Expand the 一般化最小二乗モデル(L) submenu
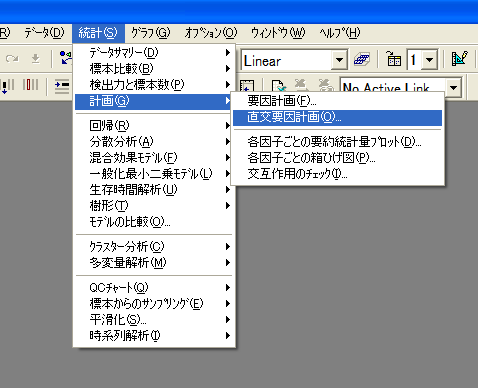 tap(154, 173)
